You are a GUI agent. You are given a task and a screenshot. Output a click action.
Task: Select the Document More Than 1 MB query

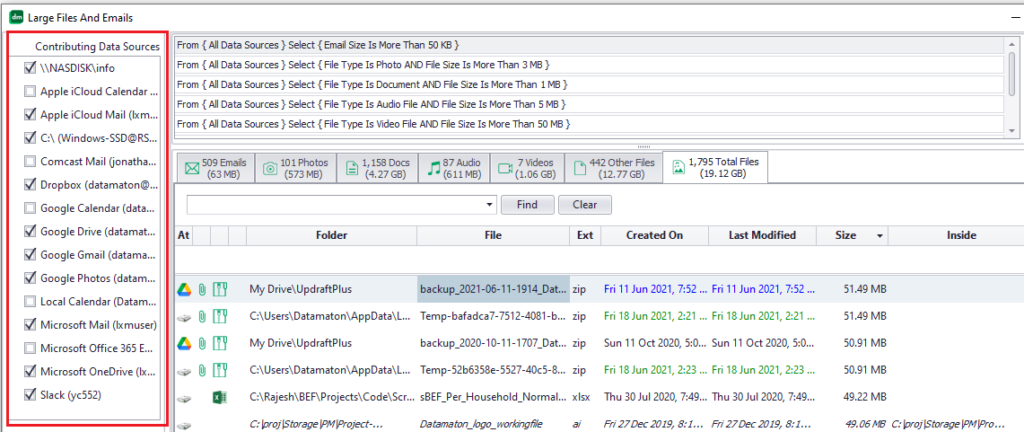coord(589,84)
